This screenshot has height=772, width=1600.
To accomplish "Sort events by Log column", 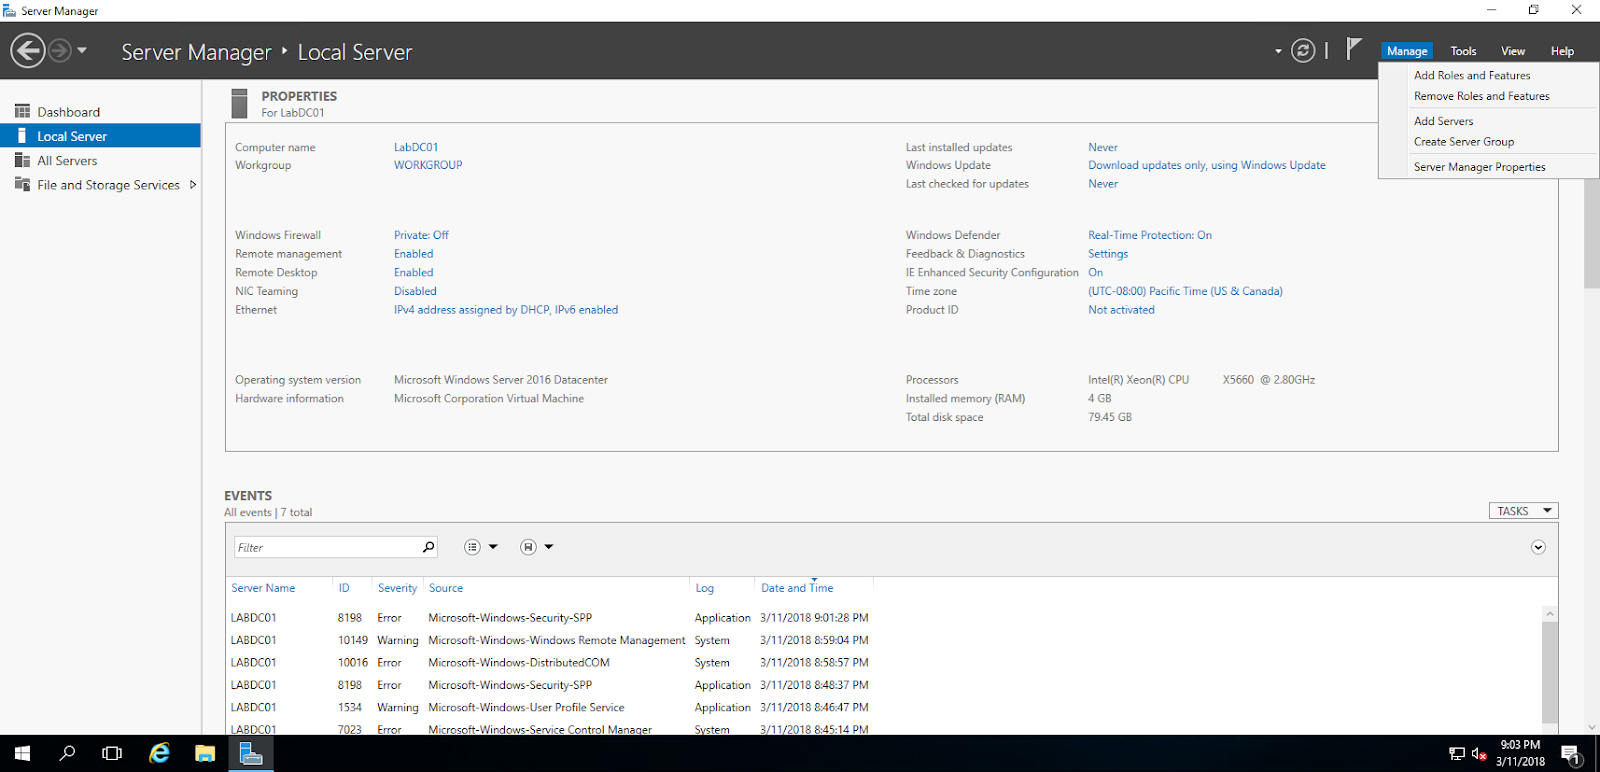I will [705, 588].
